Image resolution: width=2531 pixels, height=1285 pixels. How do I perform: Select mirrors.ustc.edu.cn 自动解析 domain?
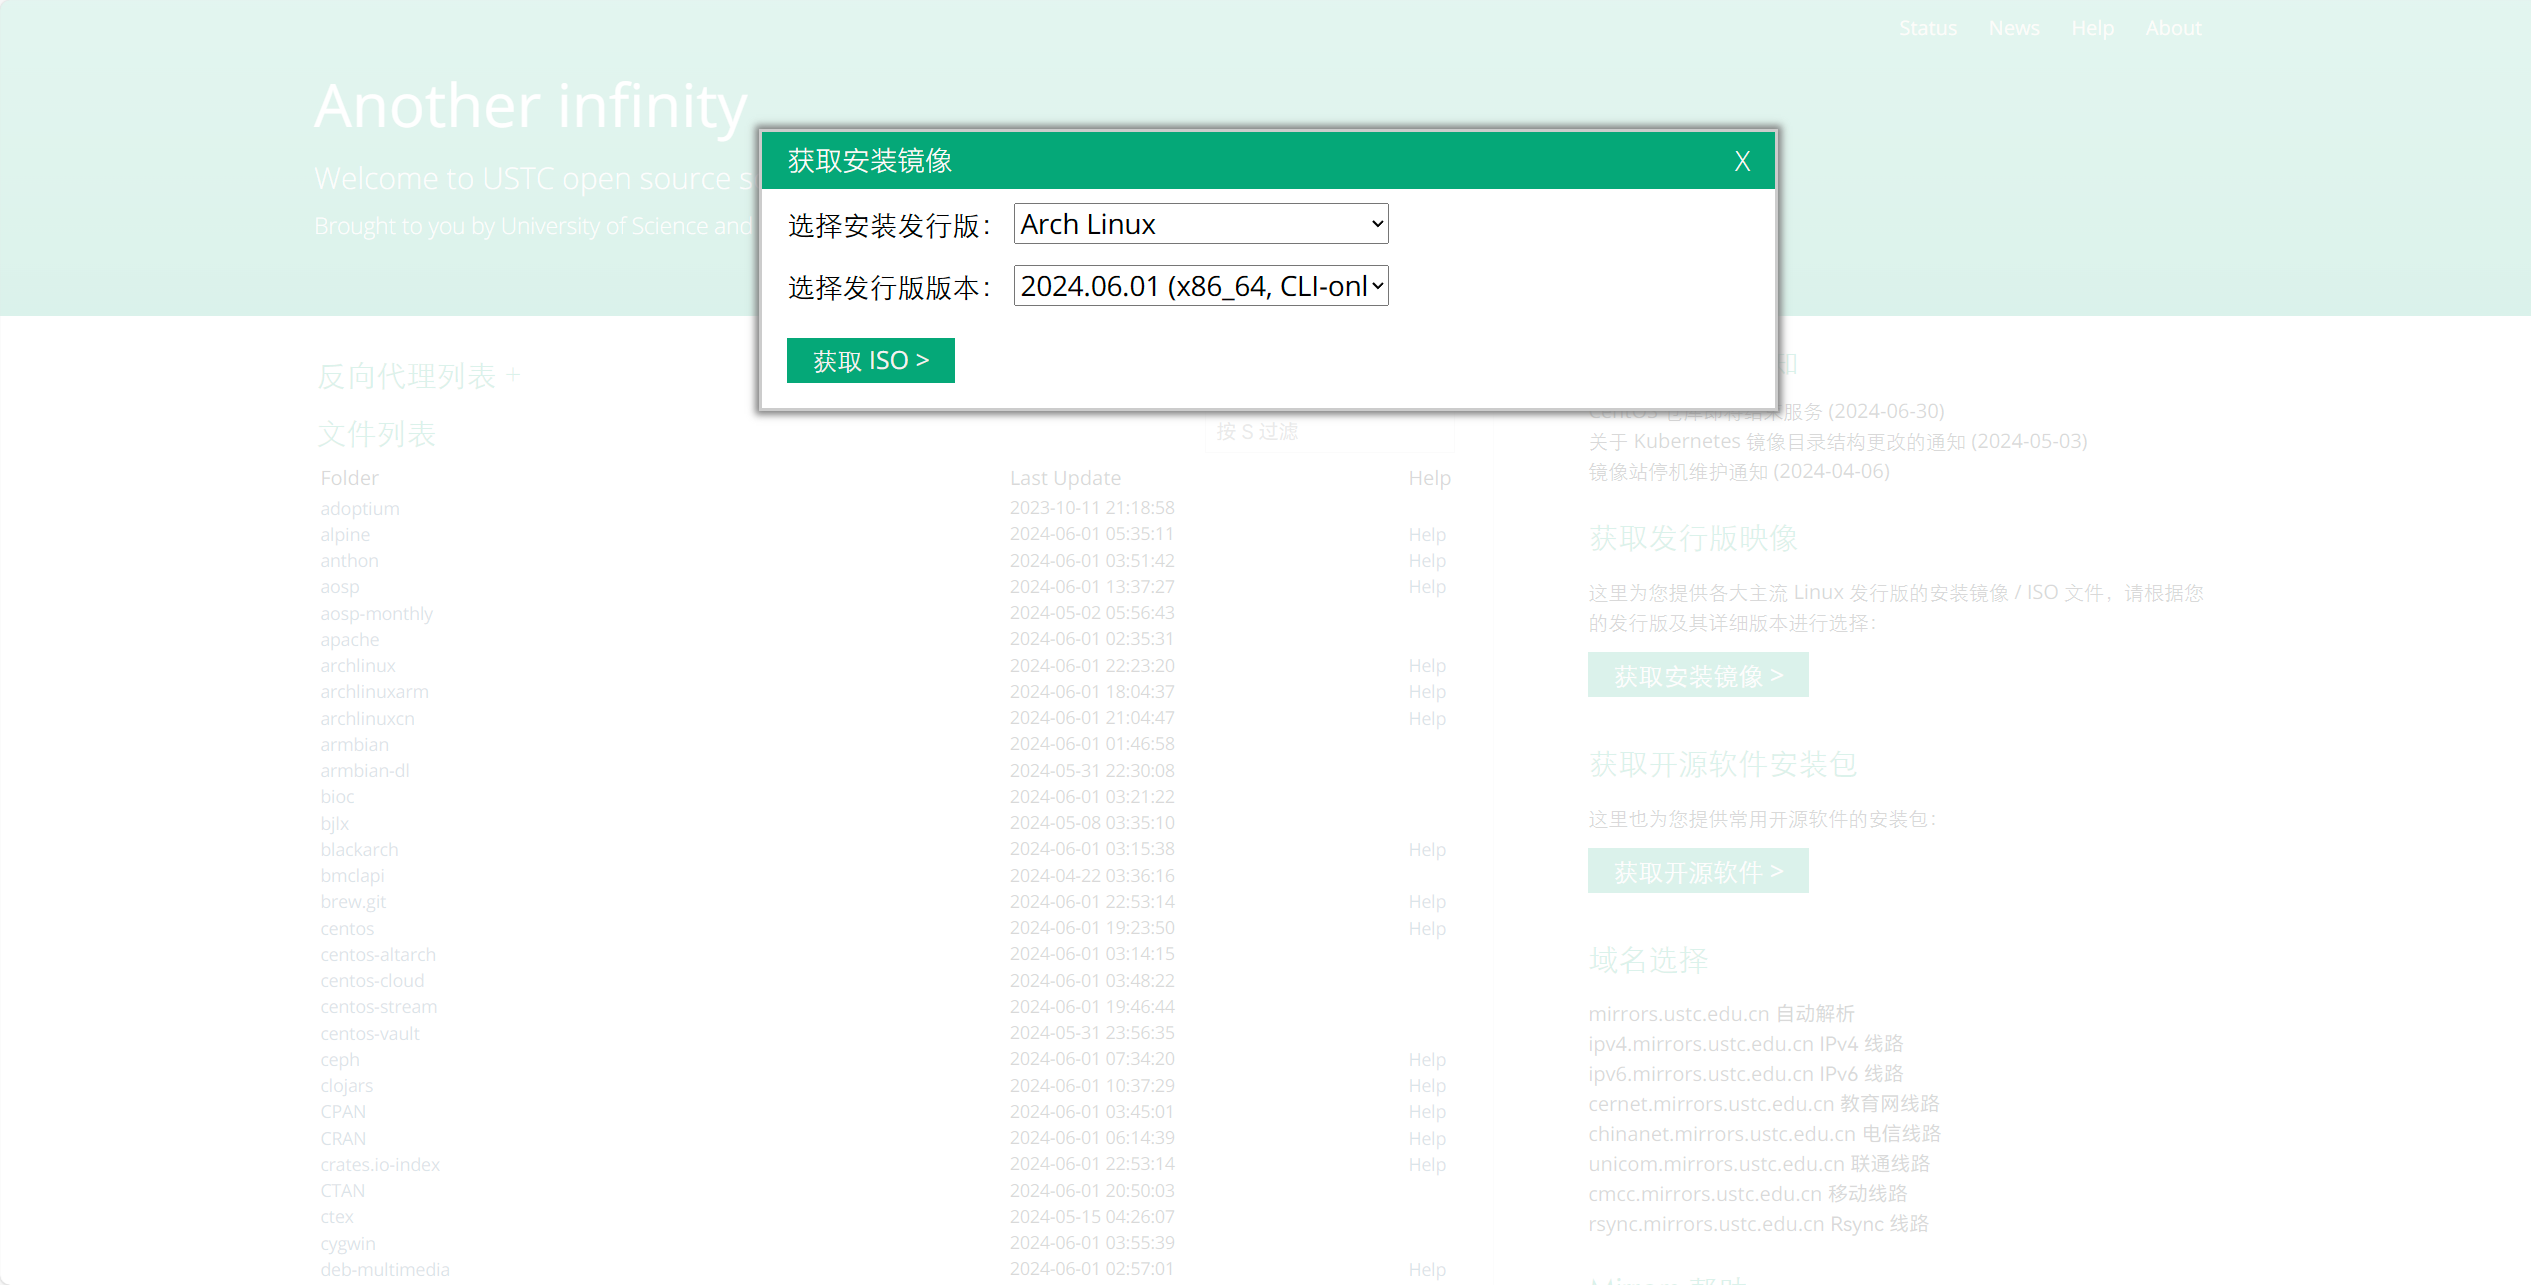tap(1721, 1013)
